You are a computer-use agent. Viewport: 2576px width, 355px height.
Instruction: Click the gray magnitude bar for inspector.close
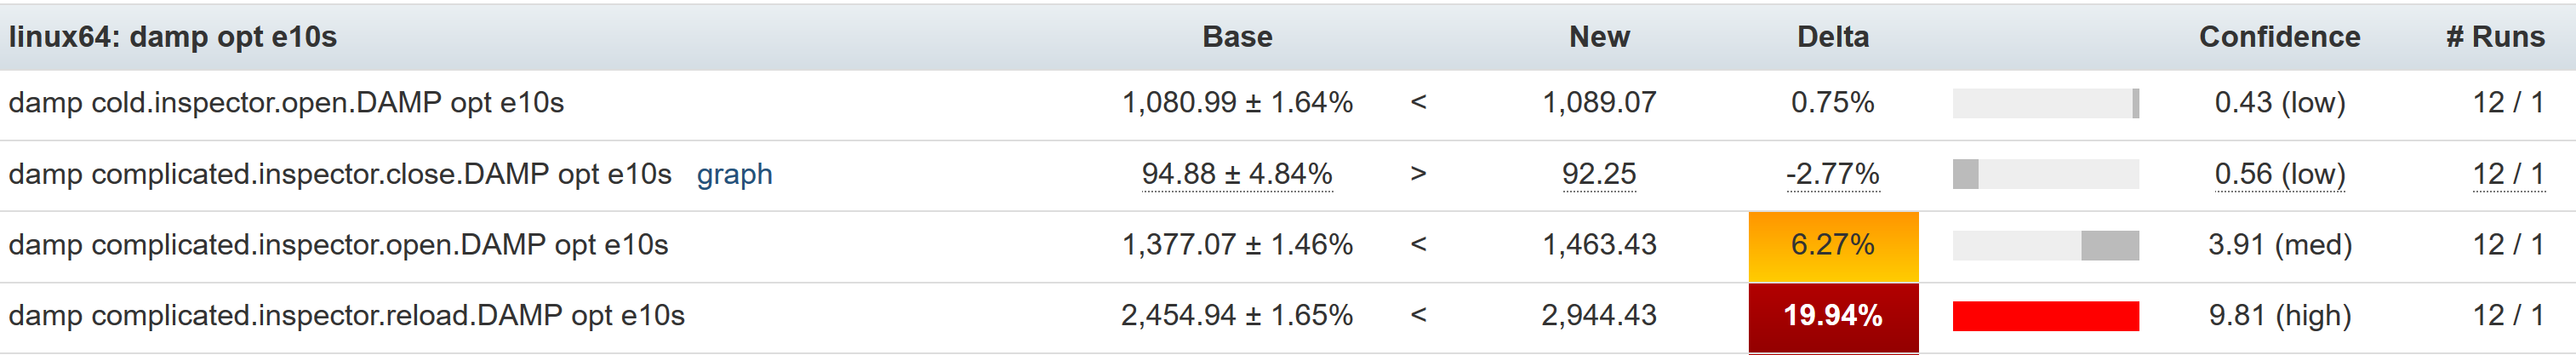[1966, 175]
